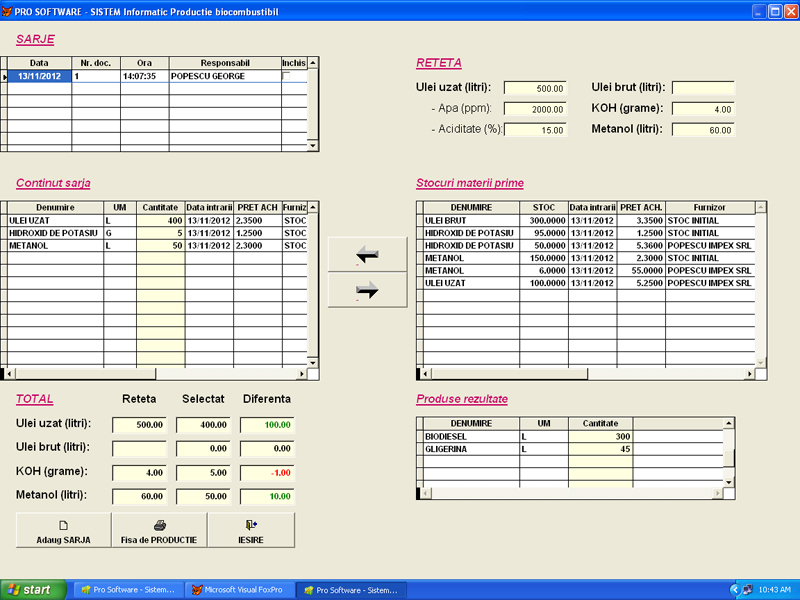Click the 14:07:35 time cell
800x600 pixels.
(145, 76)
